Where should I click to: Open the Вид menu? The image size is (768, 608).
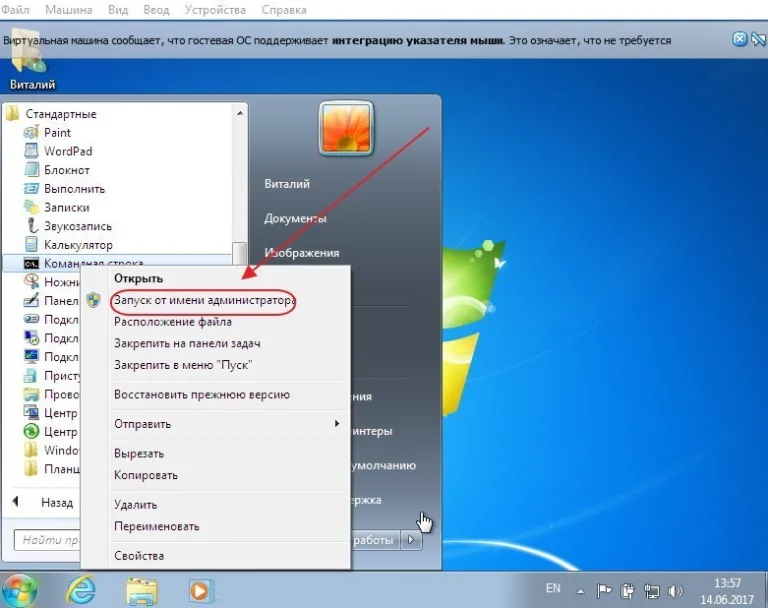[118, 10]
